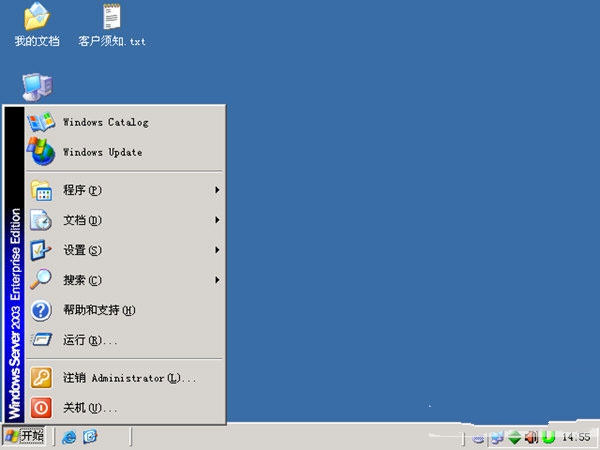Image resolution: width=600 pixels, height=450 pixels.
Task: Select the My Computer desktop icon
Action: click(x=37, y=87)
